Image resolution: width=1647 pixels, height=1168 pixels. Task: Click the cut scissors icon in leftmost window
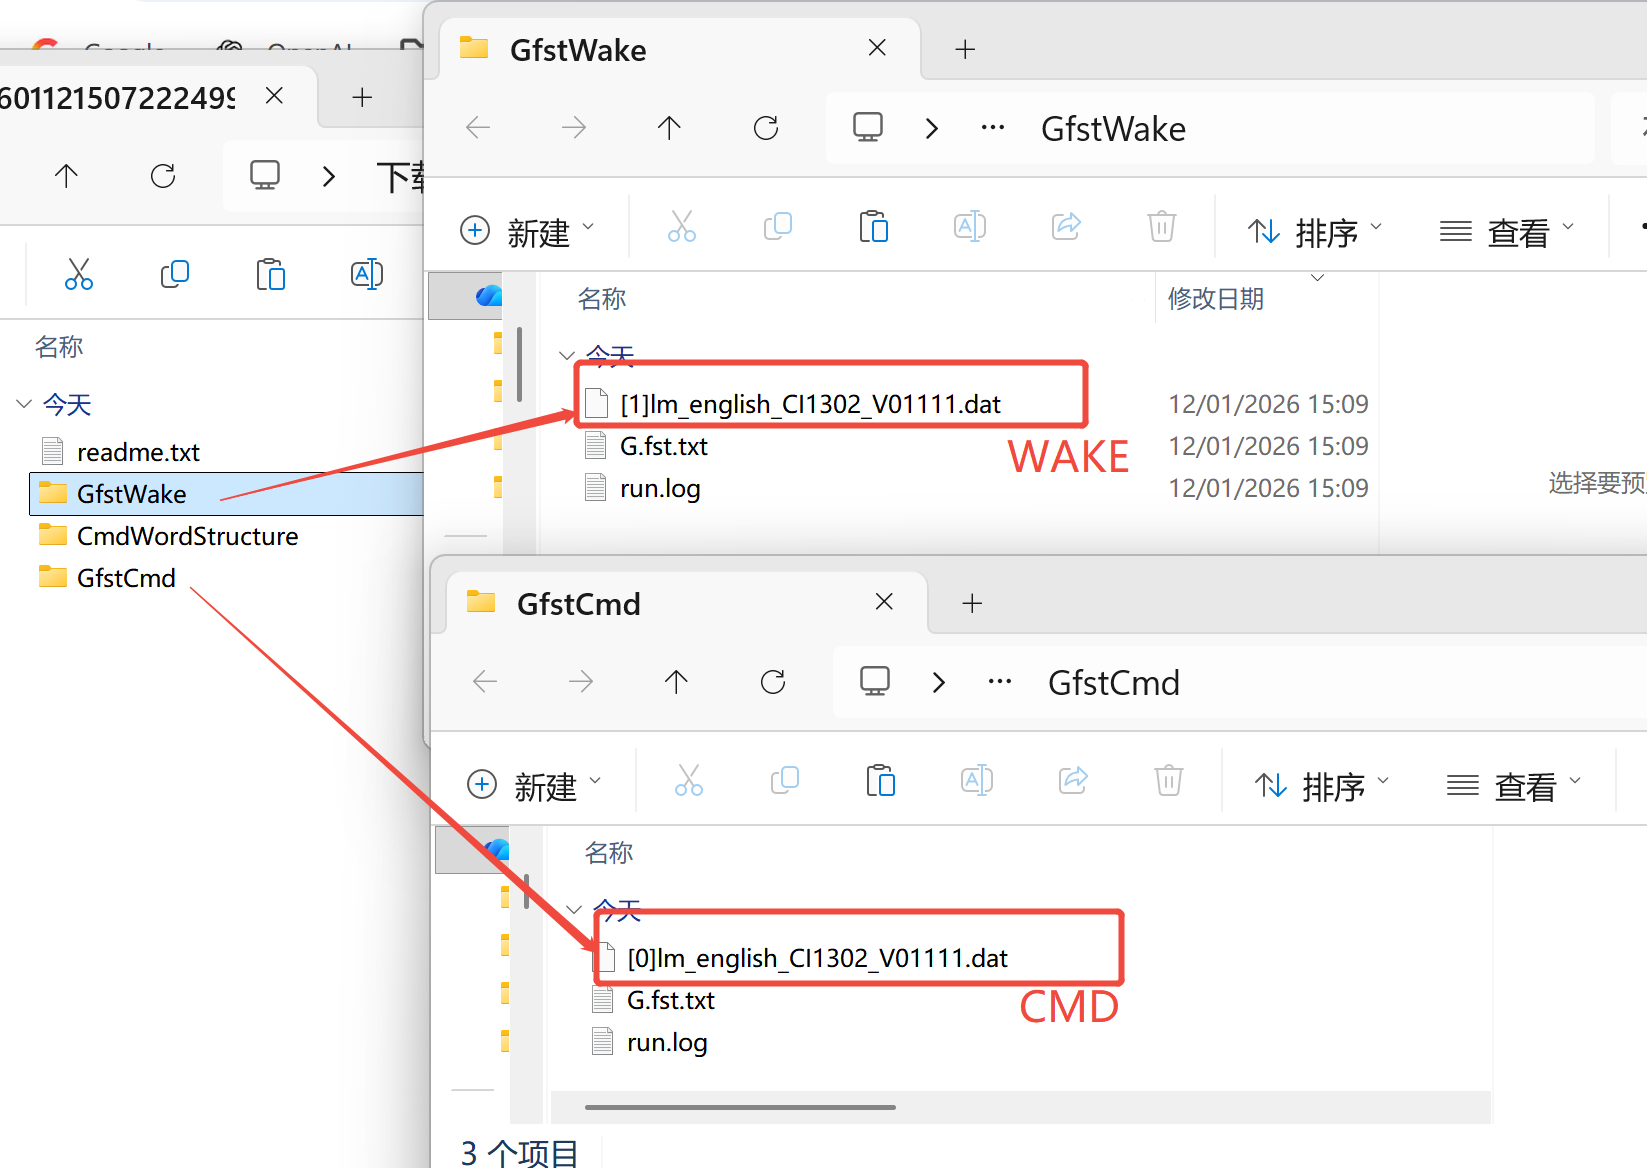tap(79, 274)
